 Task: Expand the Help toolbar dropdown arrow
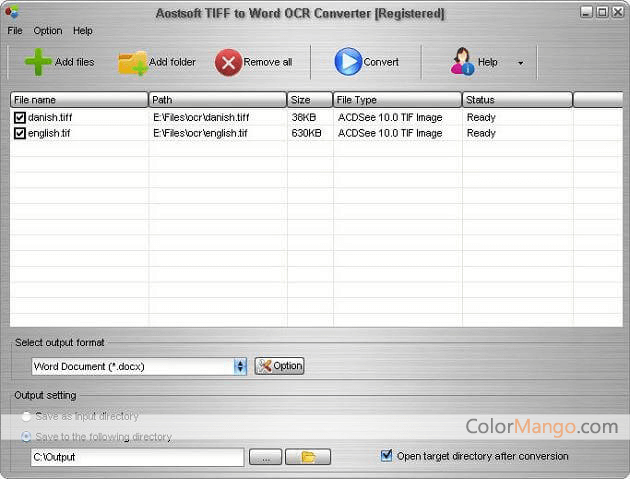point(521,63)
